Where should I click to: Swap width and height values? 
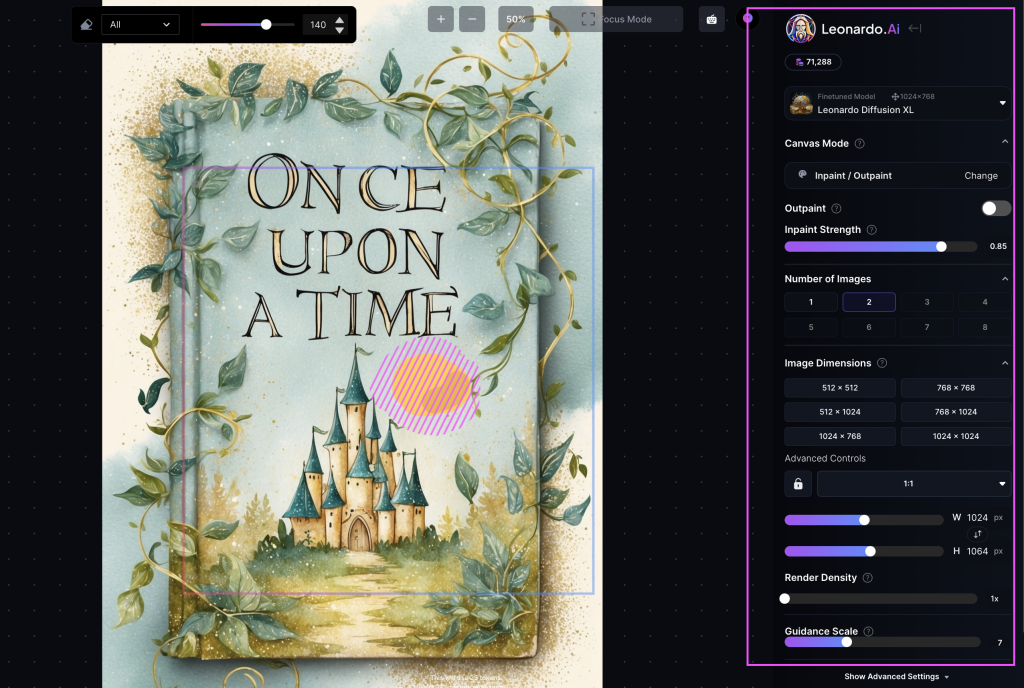point(979,535)
